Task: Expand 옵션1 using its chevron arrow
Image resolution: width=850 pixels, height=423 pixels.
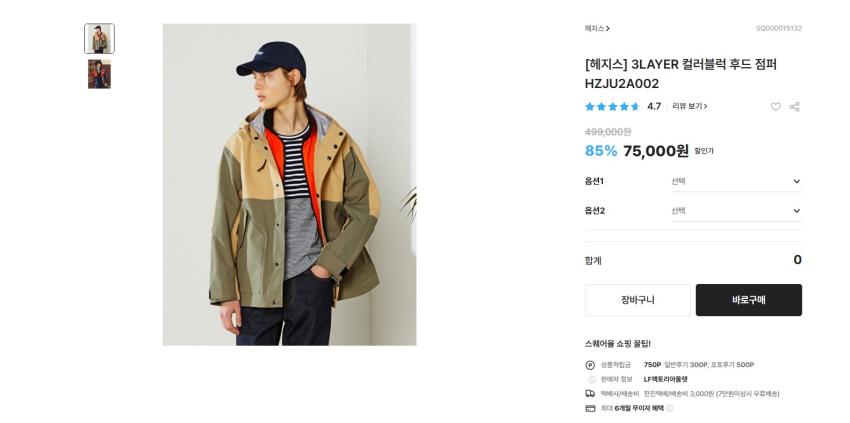Action: click(x=796, y=181)
